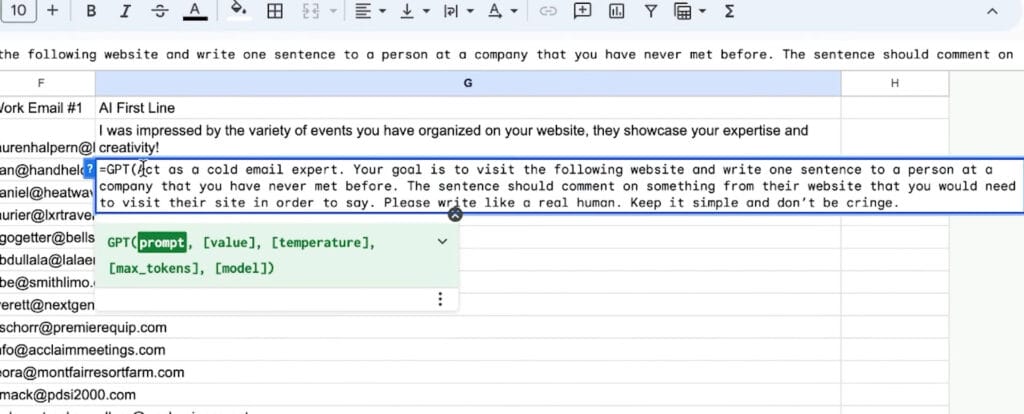
Task: Click the insert link icon
Action: [x=547, y=11]
